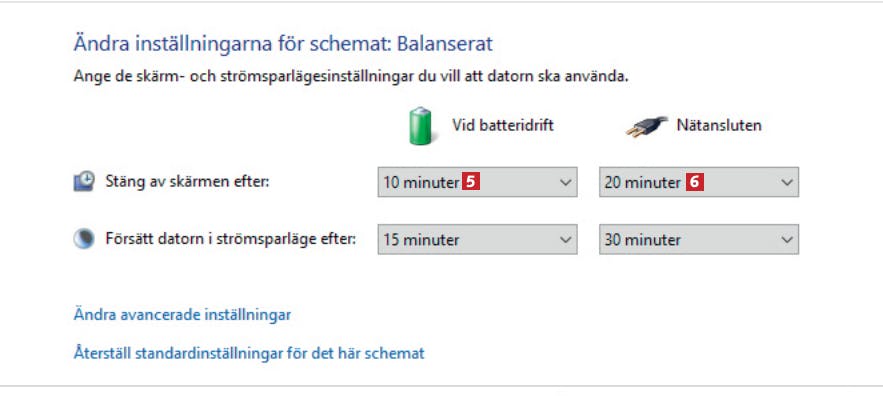Click the chevron arrow on the 10 minuter box
The image size is (883, 396).
565,183
